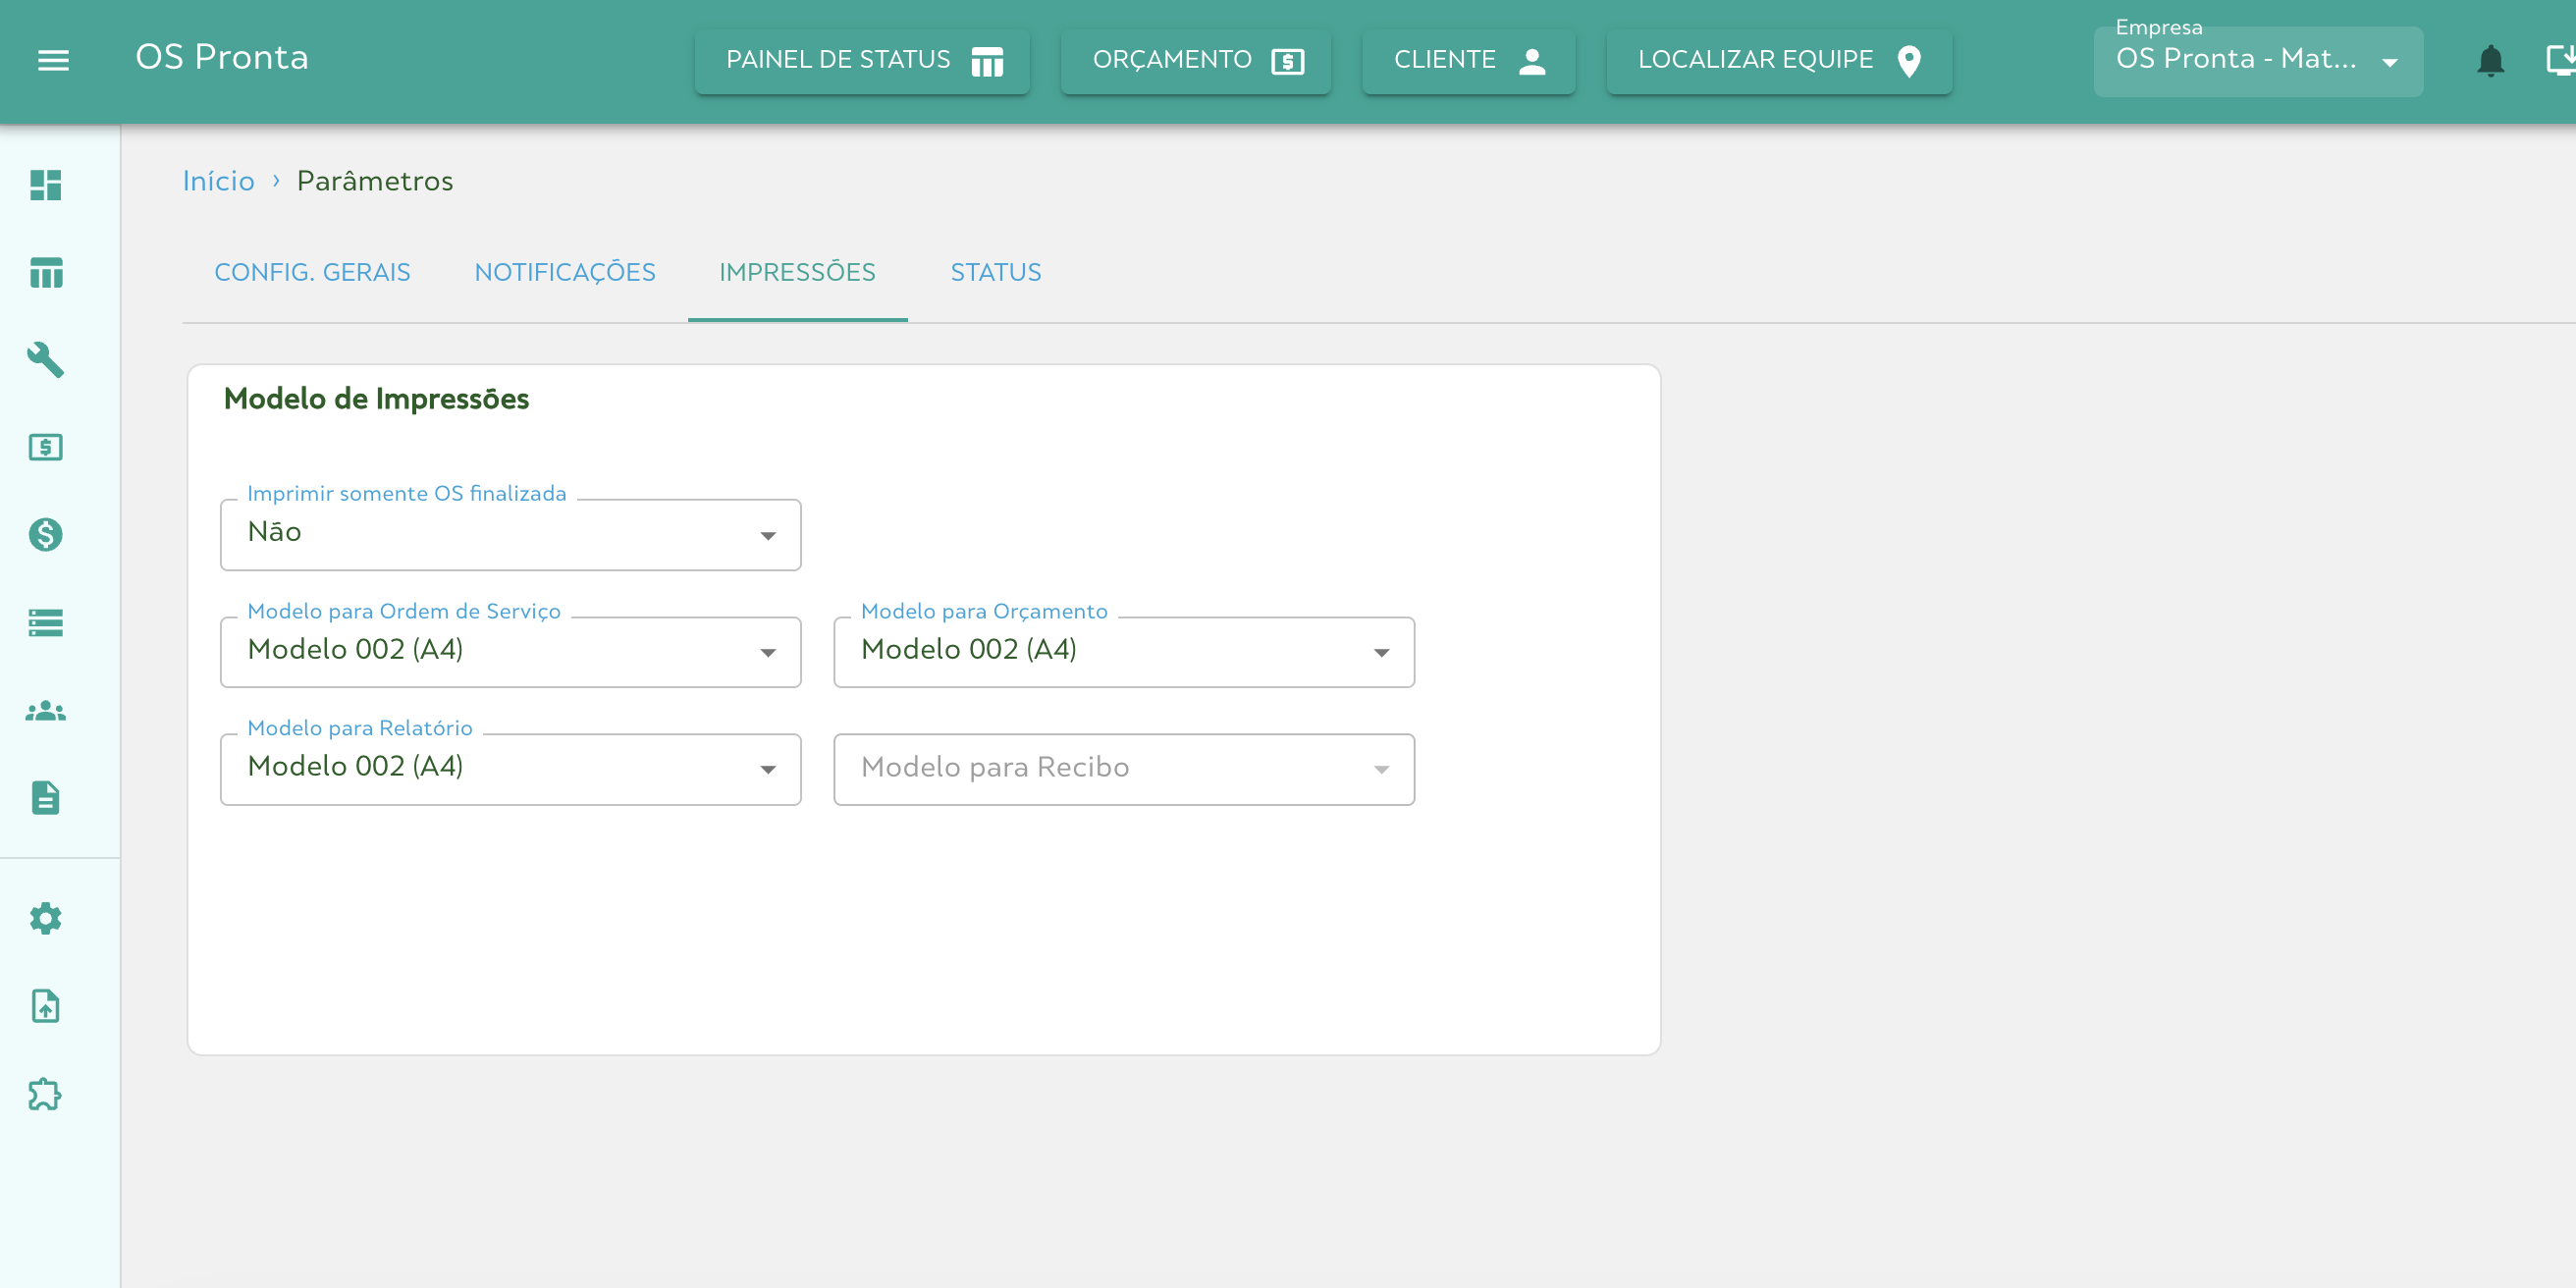The height and width of the screenshot is (1288, 2576).
Task: Click the Localizar Equipe button
Action: click(x=1778, y=61)
